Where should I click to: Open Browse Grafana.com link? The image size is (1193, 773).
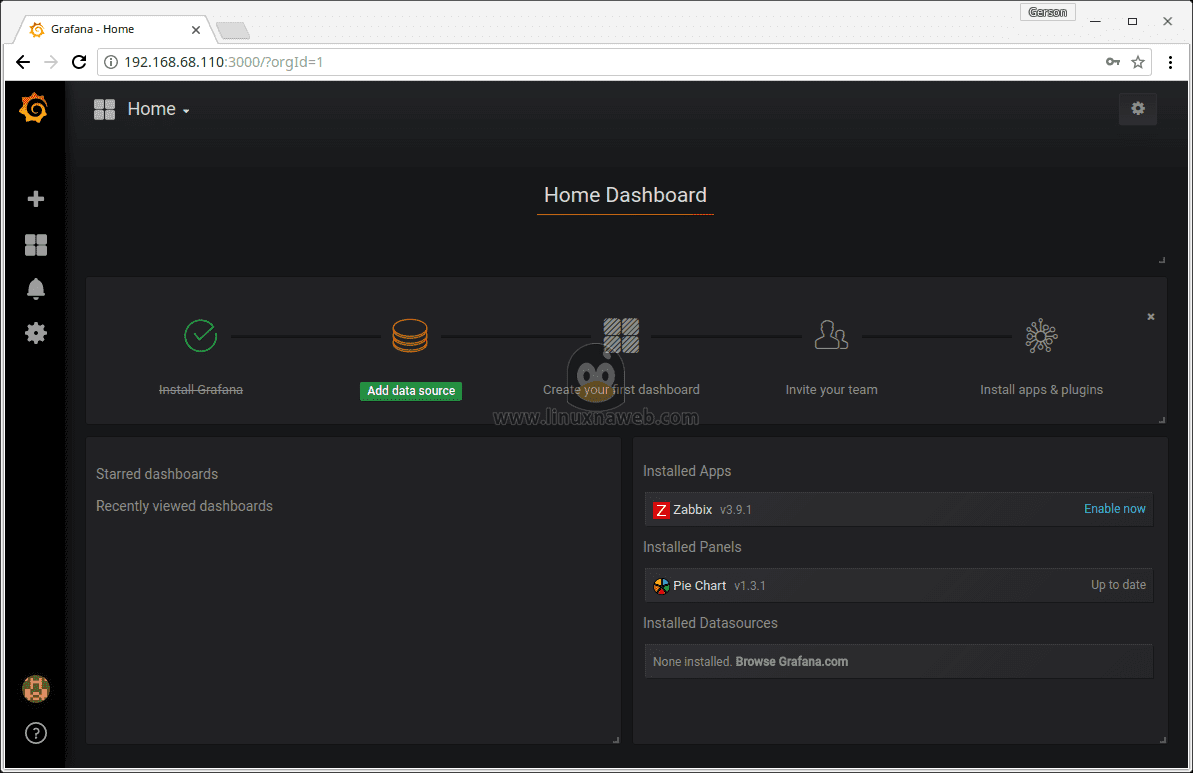pos(791,662)
